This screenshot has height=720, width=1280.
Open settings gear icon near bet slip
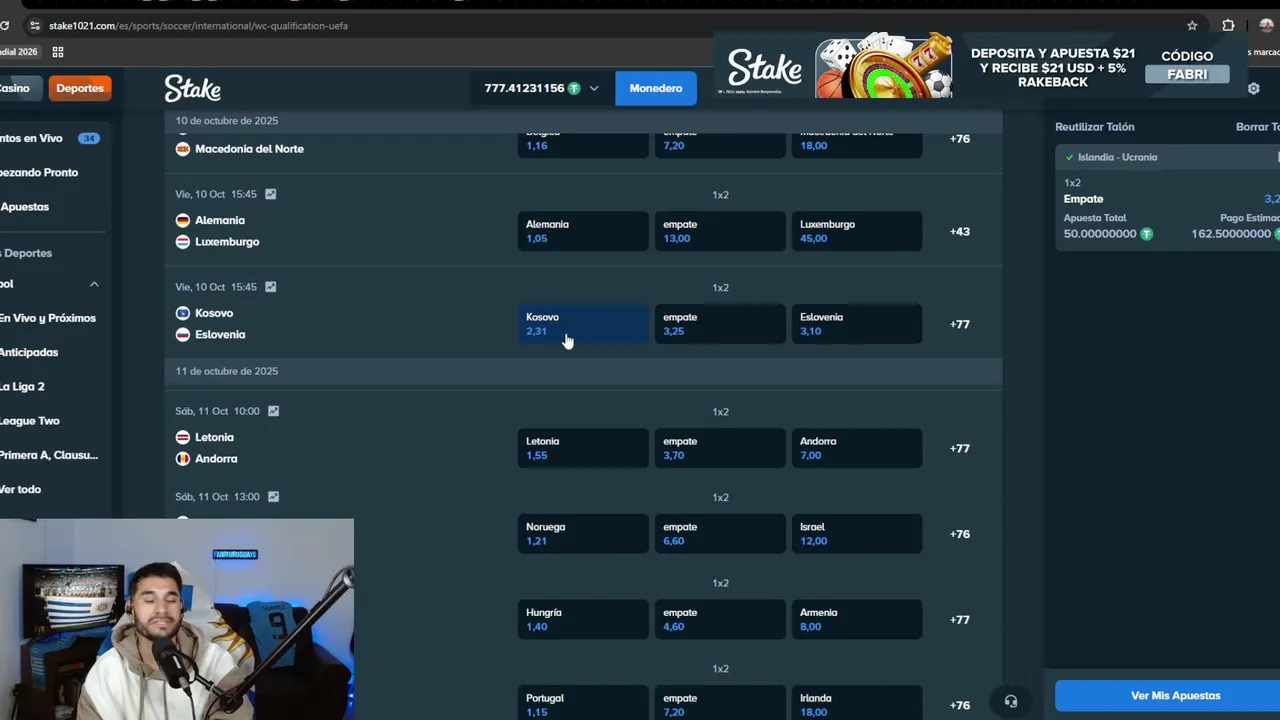[1254, 88]
